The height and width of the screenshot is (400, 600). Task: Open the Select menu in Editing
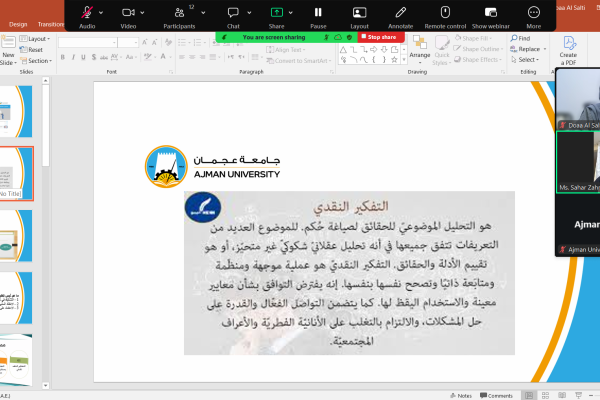pyautogui.click(x=525, y=60)
